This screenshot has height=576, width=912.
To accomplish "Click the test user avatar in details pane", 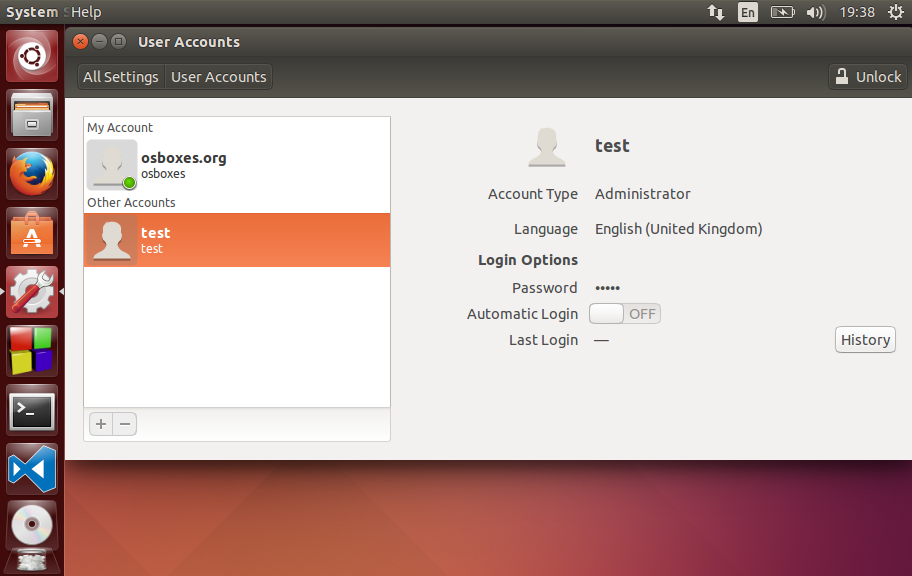I will (x=547, y=147).
